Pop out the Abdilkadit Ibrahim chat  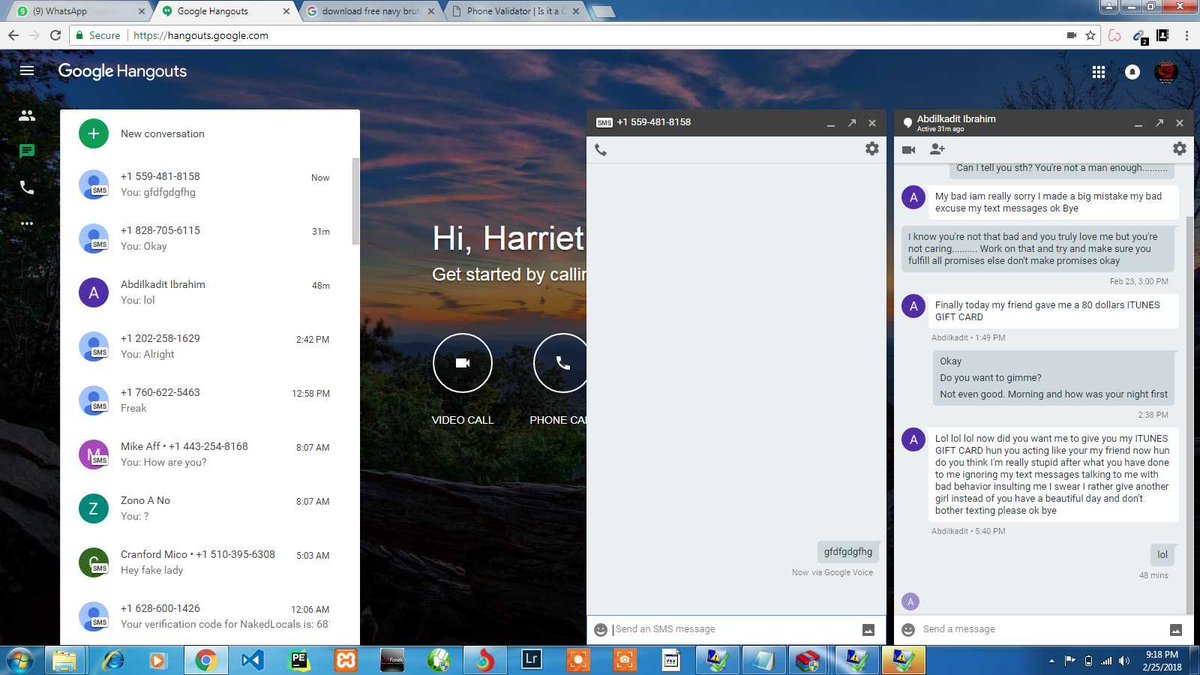tap(1159, 123)
